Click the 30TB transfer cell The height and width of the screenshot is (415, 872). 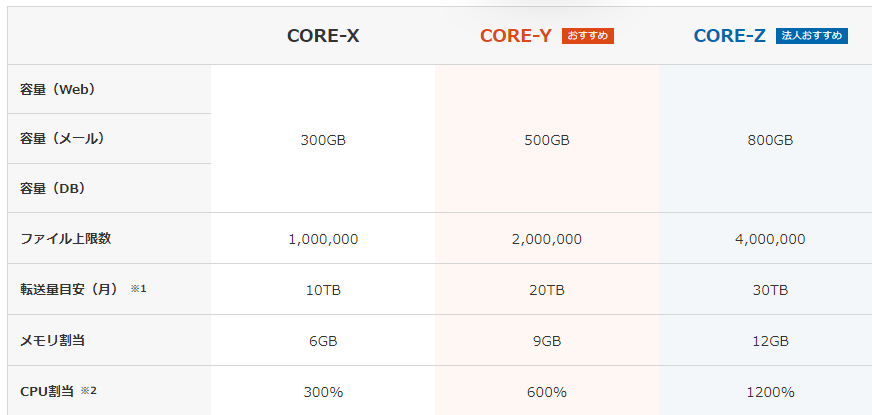pos(770,290)
